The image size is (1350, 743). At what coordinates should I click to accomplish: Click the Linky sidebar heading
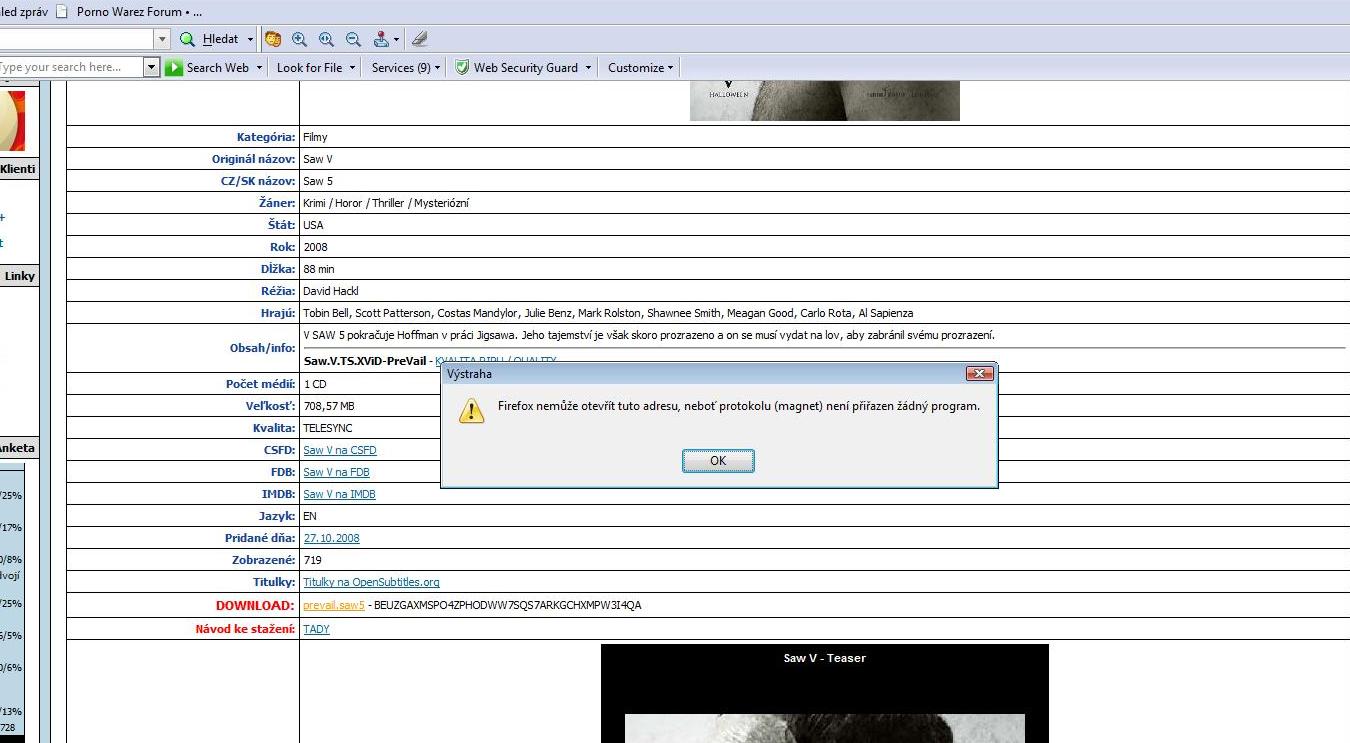[x=19, y=276]
